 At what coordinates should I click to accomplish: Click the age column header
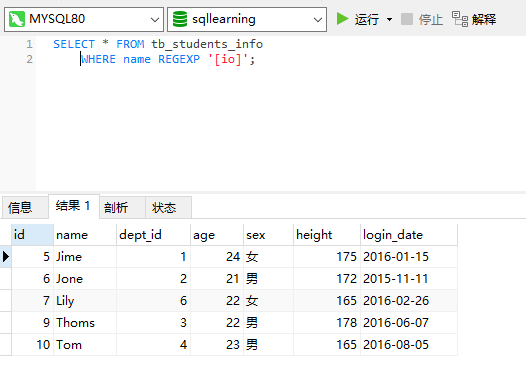point(217,235)
